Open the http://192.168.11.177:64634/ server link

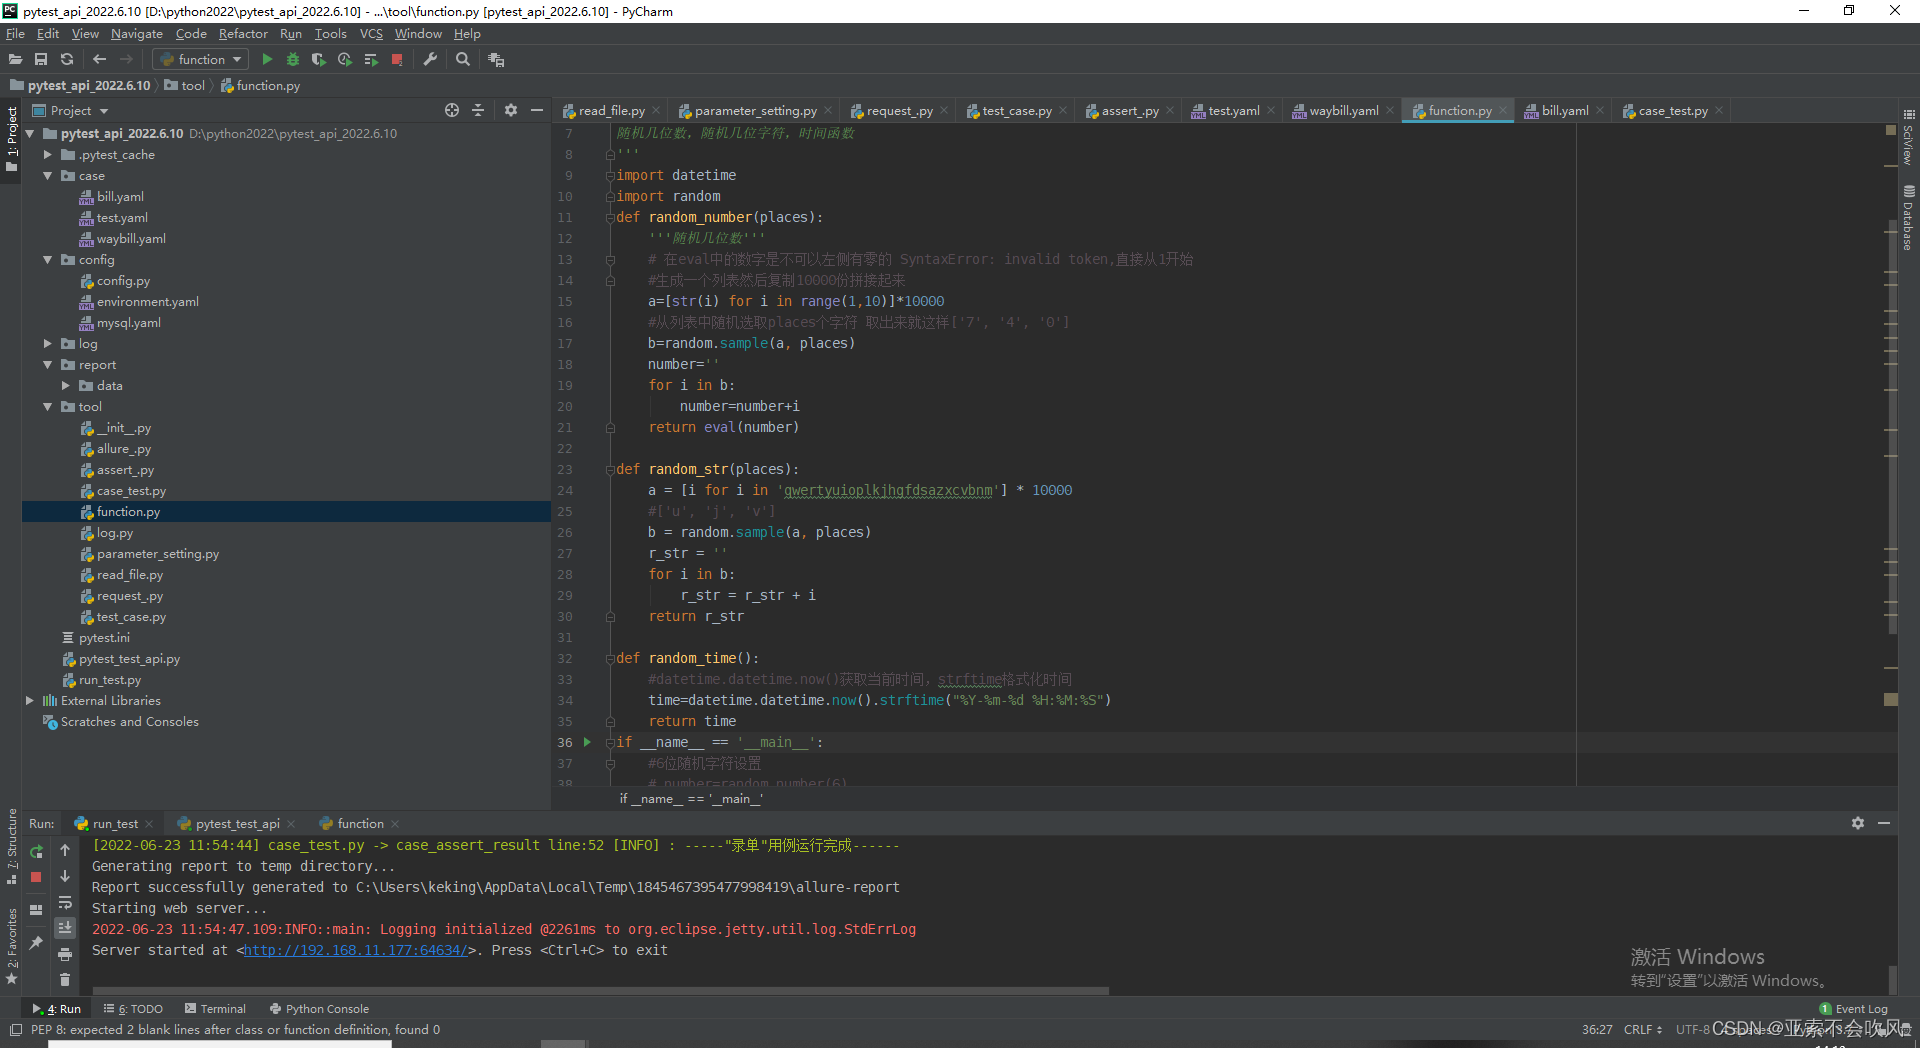tap(355, 951)
